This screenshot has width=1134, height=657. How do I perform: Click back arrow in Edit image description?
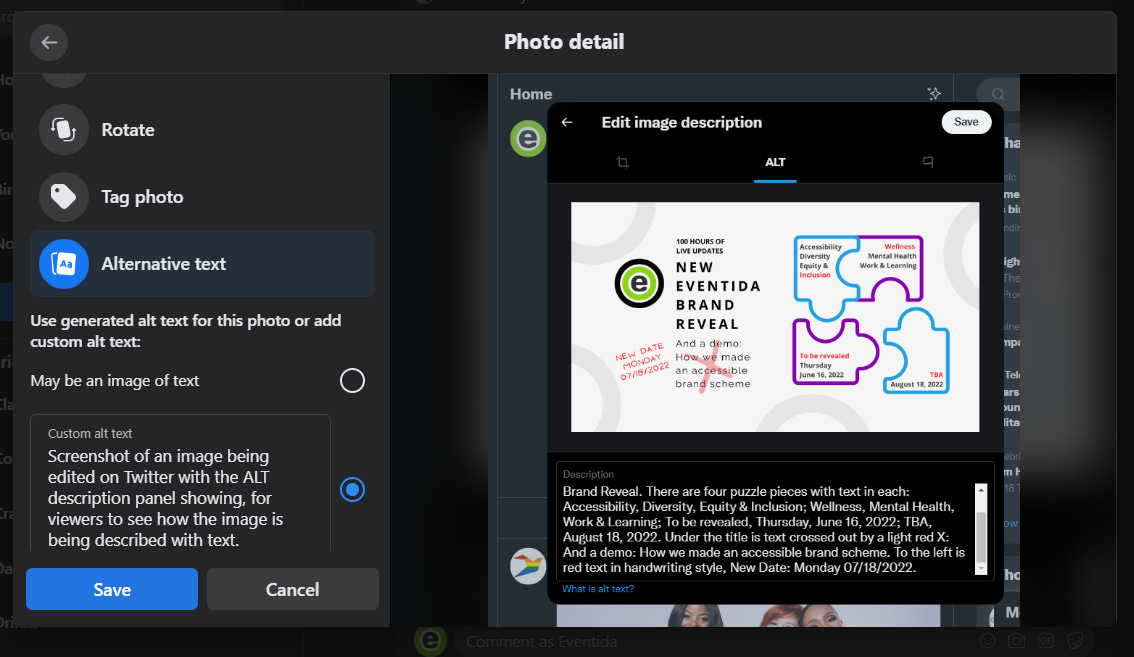tap(567, 122)
